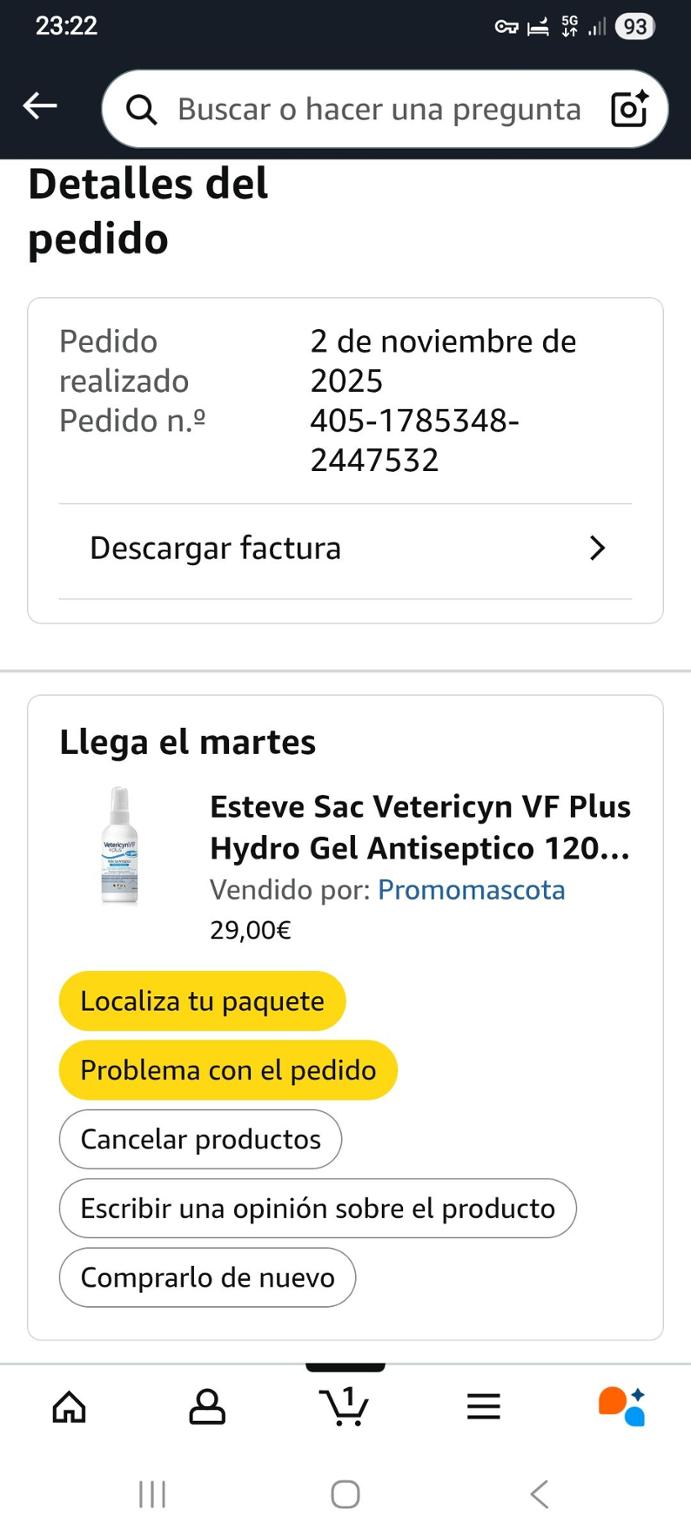Screen dimensions: 691x1536
Task: Open the Rufus AI assistant icon
Action: [621, 1406]
